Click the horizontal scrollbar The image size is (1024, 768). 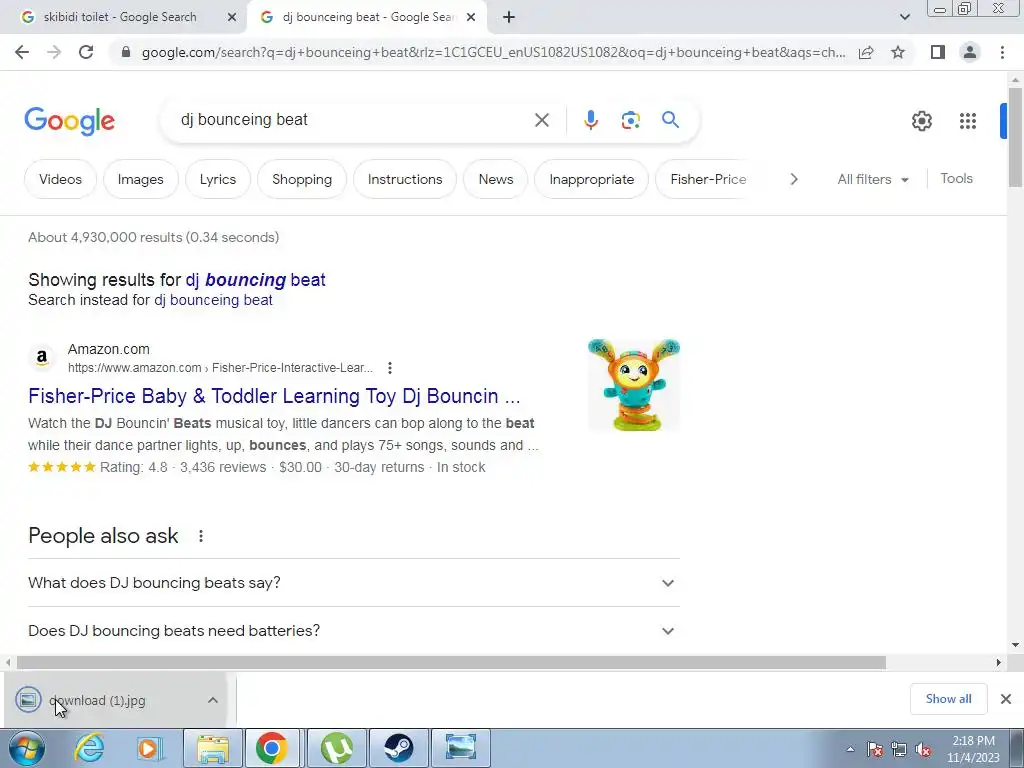pos(451,663)
